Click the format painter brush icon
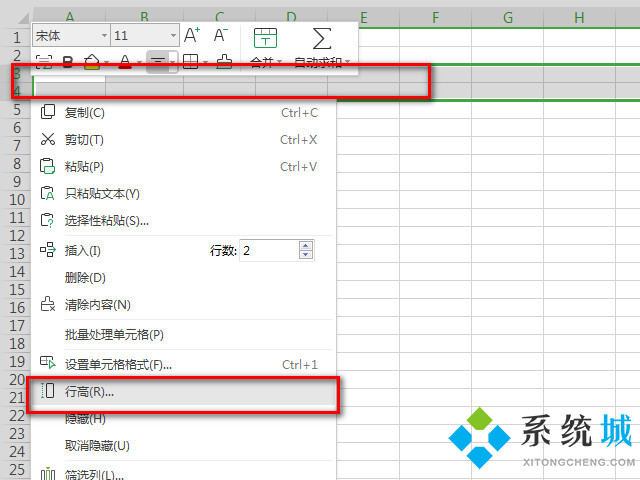Image resolution: width=640 pixels, height=480 pixels. tap(224, 62)
